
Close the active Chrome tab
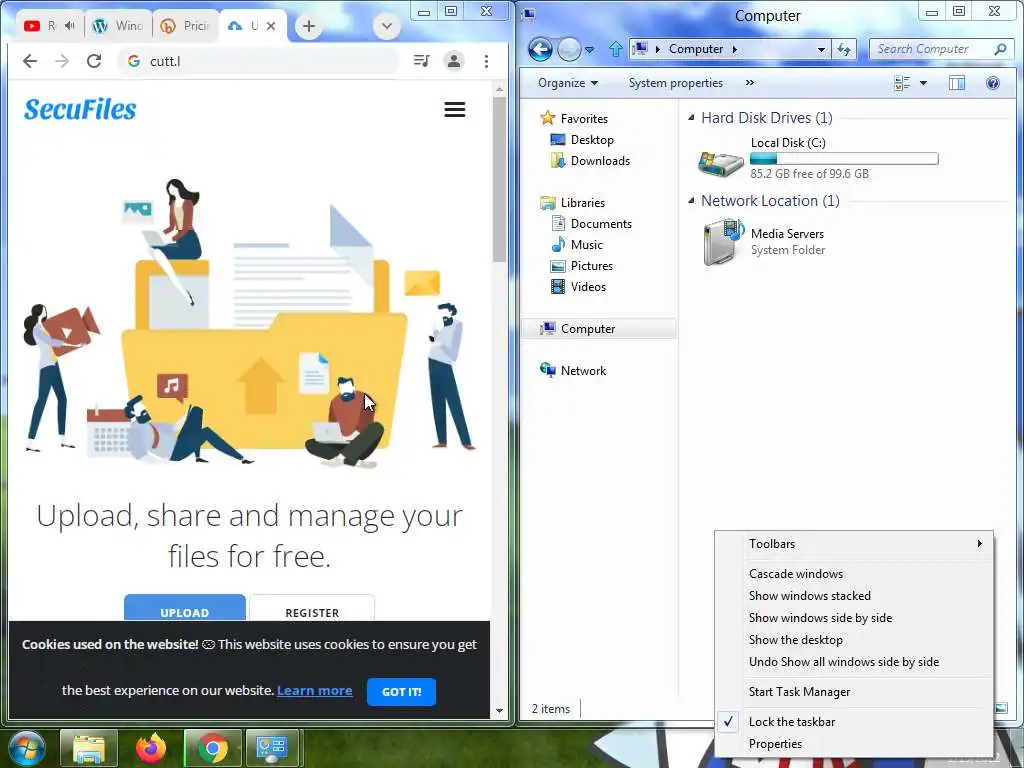[x=271, y=26]
